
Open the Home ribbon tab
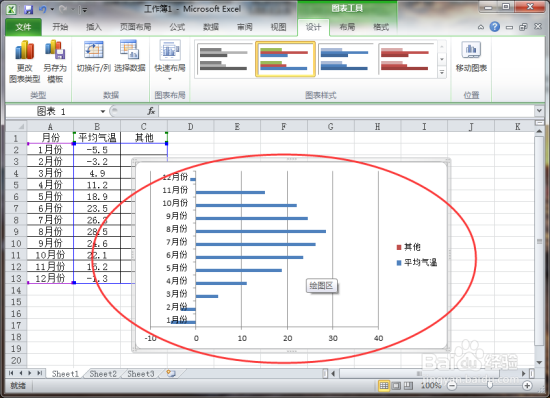click(x=60, y=27)
